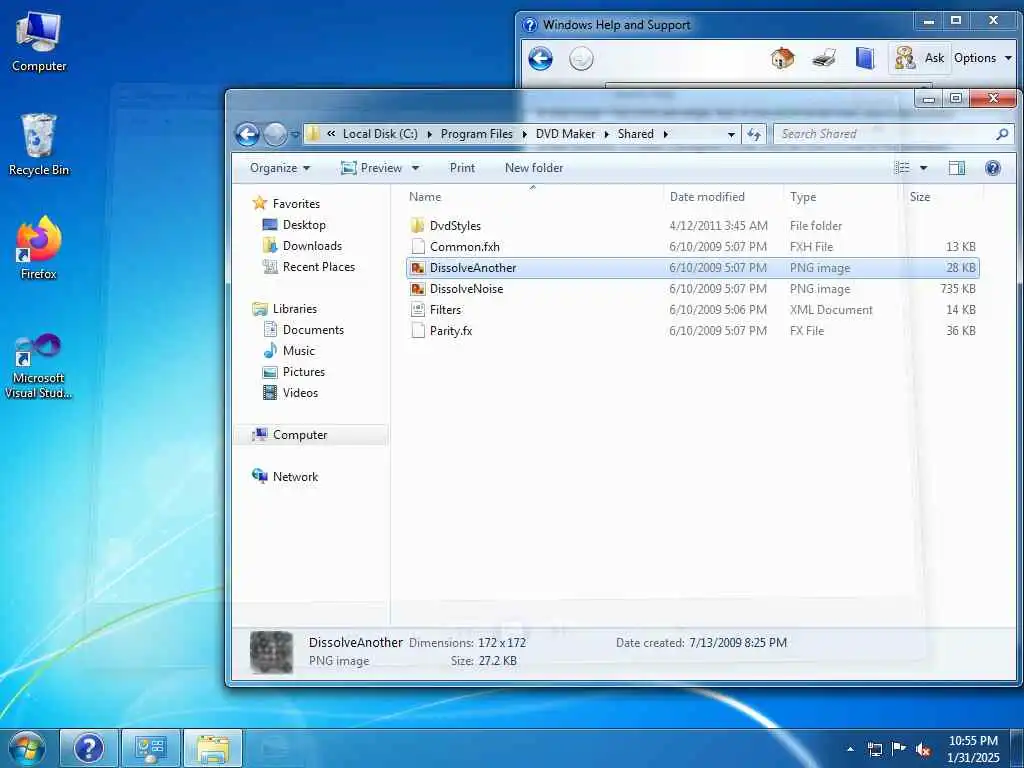The width and height of the screenshot is (1024, 768).
Task: Open the Documents library
Action: [x=313, y=330]
